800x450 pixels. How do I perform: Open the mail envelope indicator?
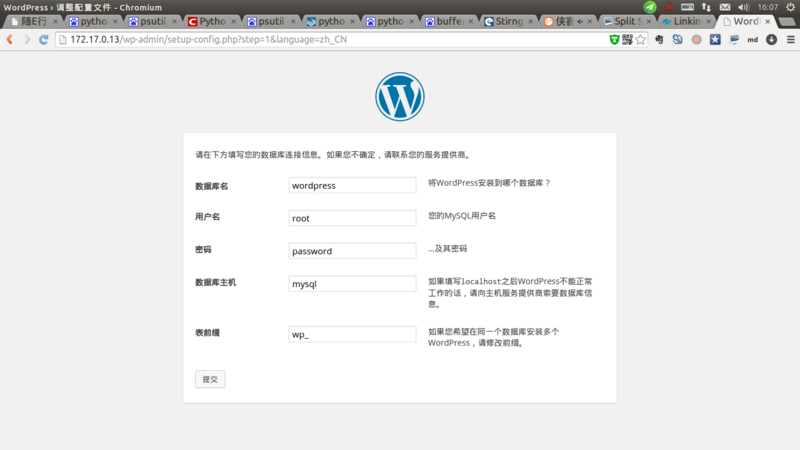[725, 7]
